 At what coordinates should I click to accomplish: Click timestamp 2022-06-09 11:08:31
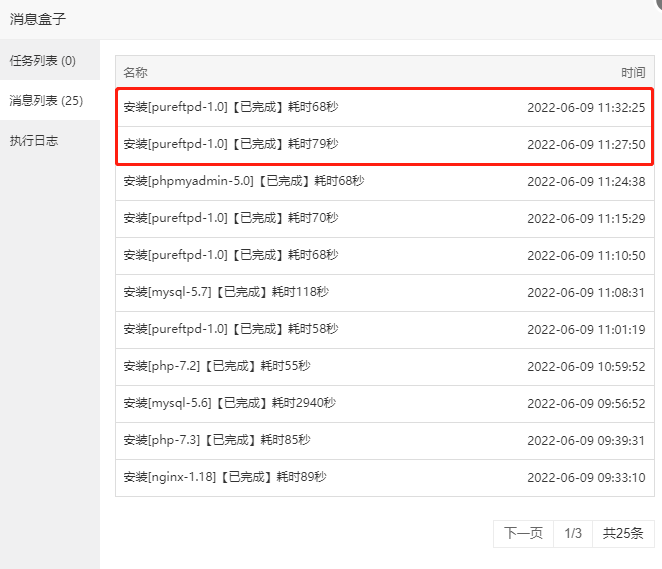586,293
